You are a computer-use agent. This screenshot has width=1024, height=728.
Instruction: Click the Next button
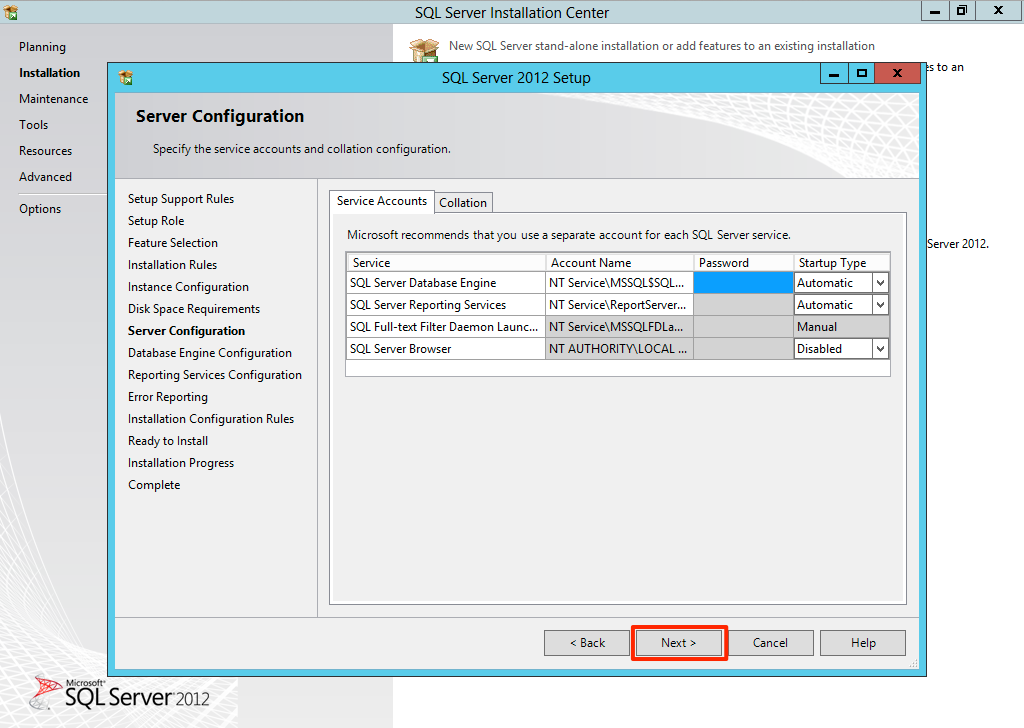679,643
